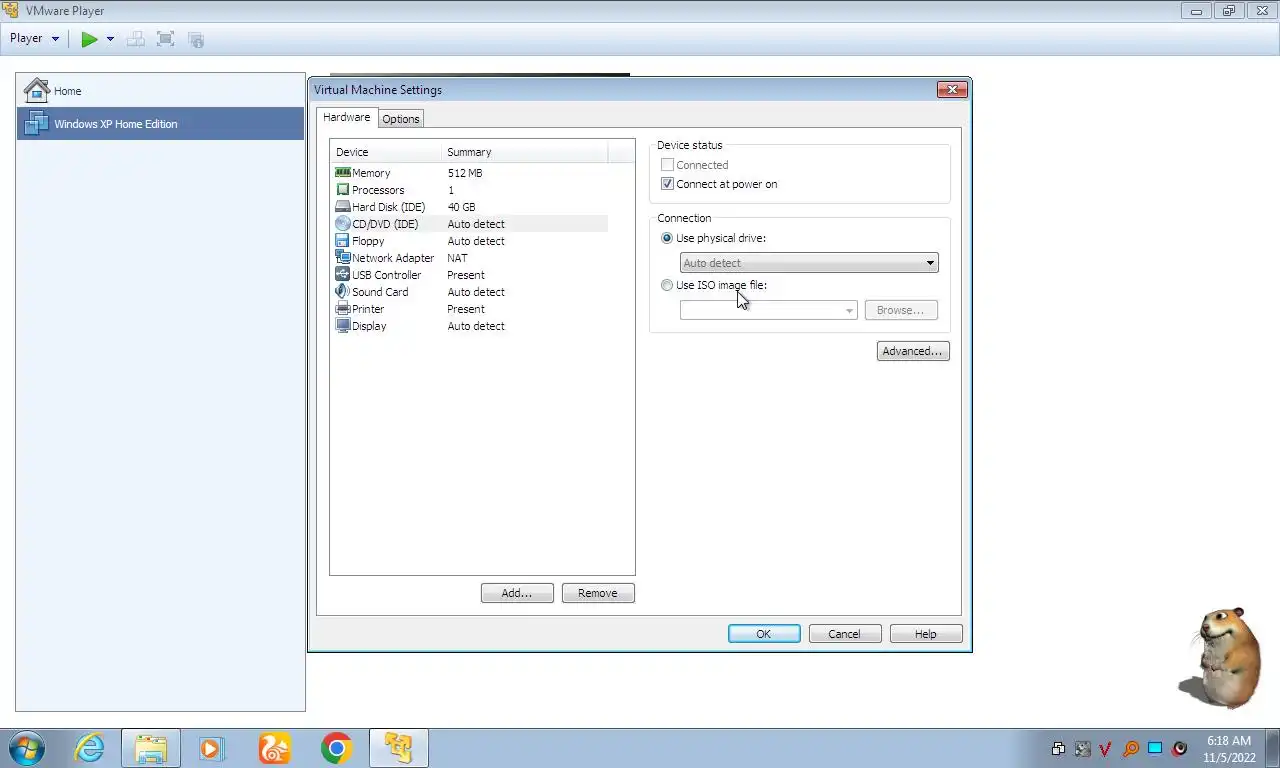Click the Unity mode toolbar icon
This screenshot has width=1280, height=768.
(x=196, y=39)
